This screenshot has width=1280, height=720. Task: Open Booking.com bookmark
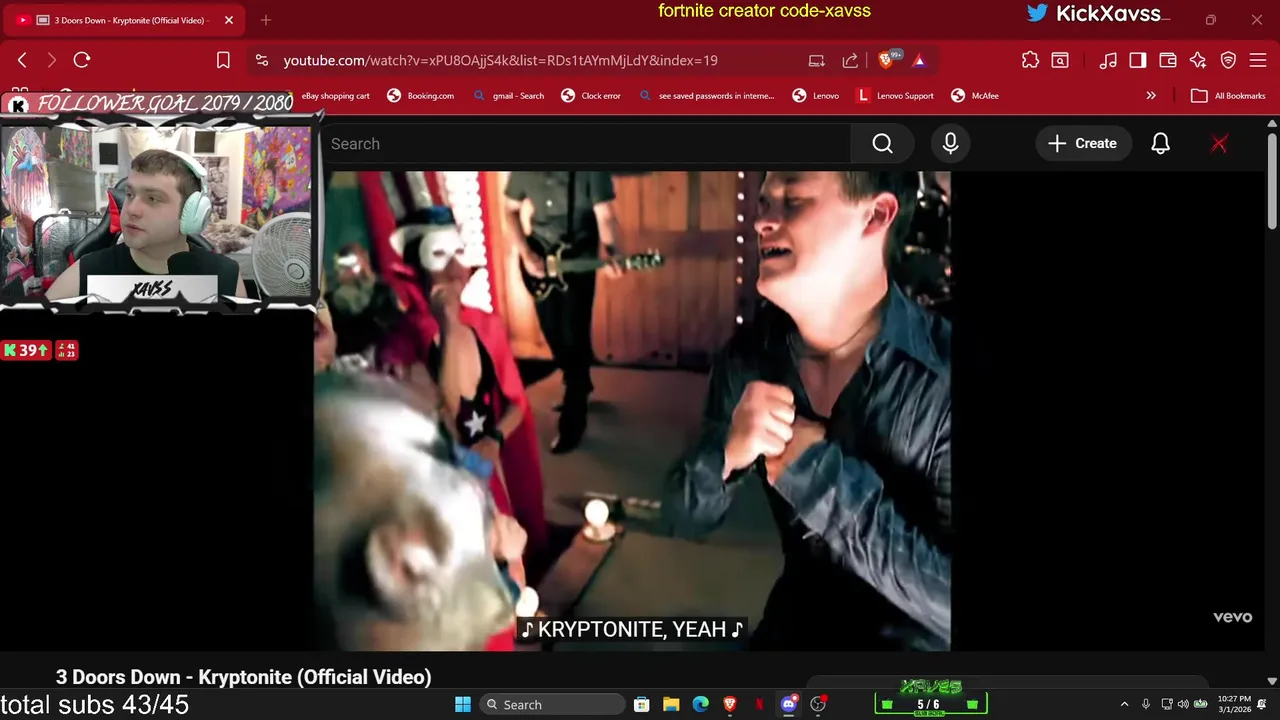point(420,96)
